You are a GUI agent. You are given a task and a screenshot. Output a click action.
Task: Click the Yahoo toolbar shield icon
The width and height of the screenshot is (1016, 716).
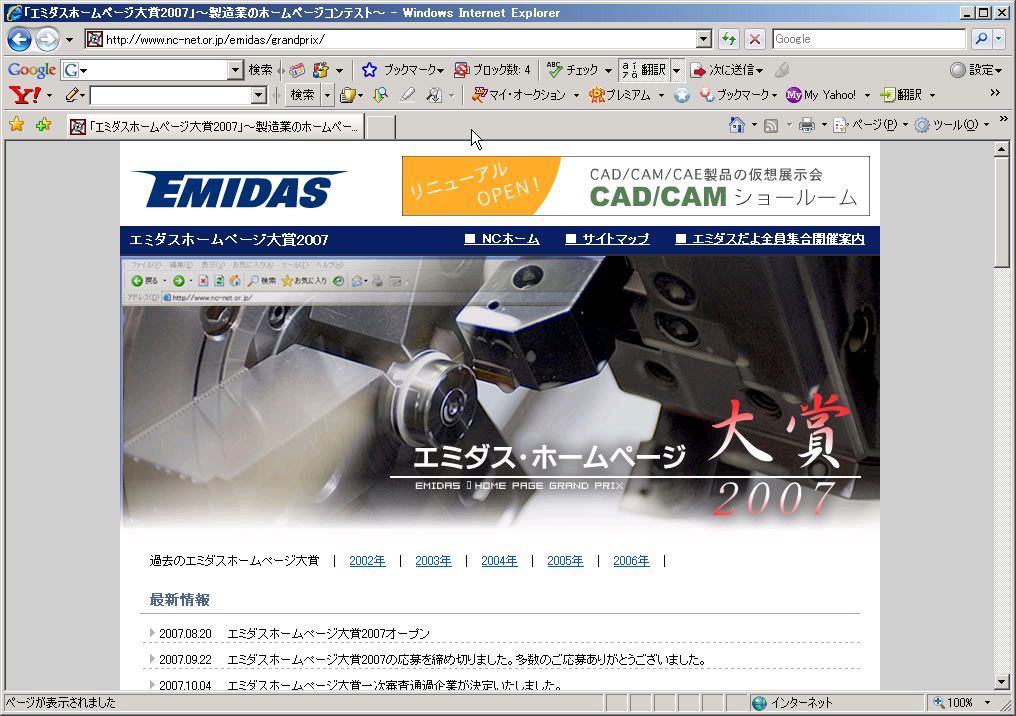[x=348, y=95]
